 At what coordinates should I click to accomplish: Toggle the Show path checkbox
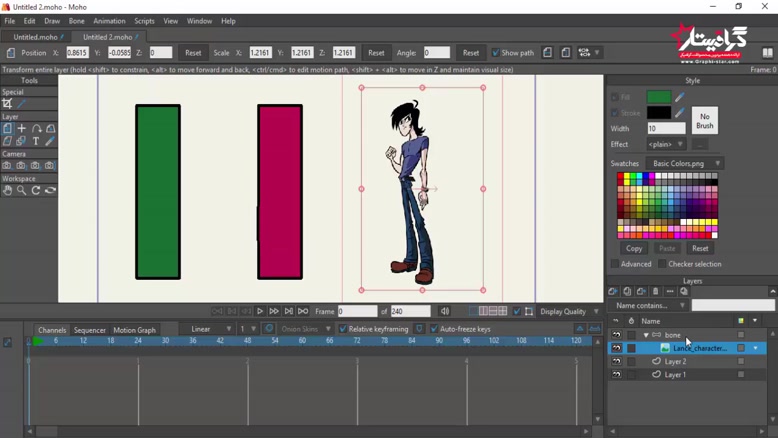tap(495, 53)
